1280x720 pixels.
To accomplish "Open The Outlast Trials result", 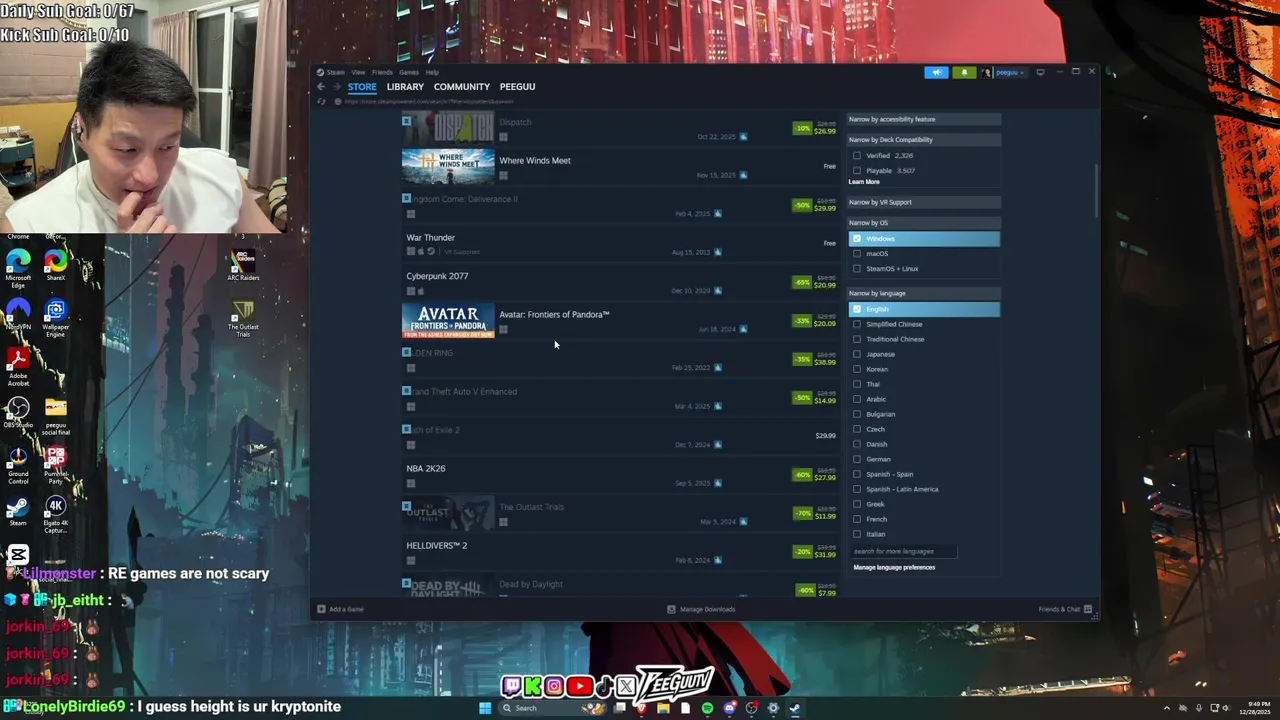I will coord(620,513).
